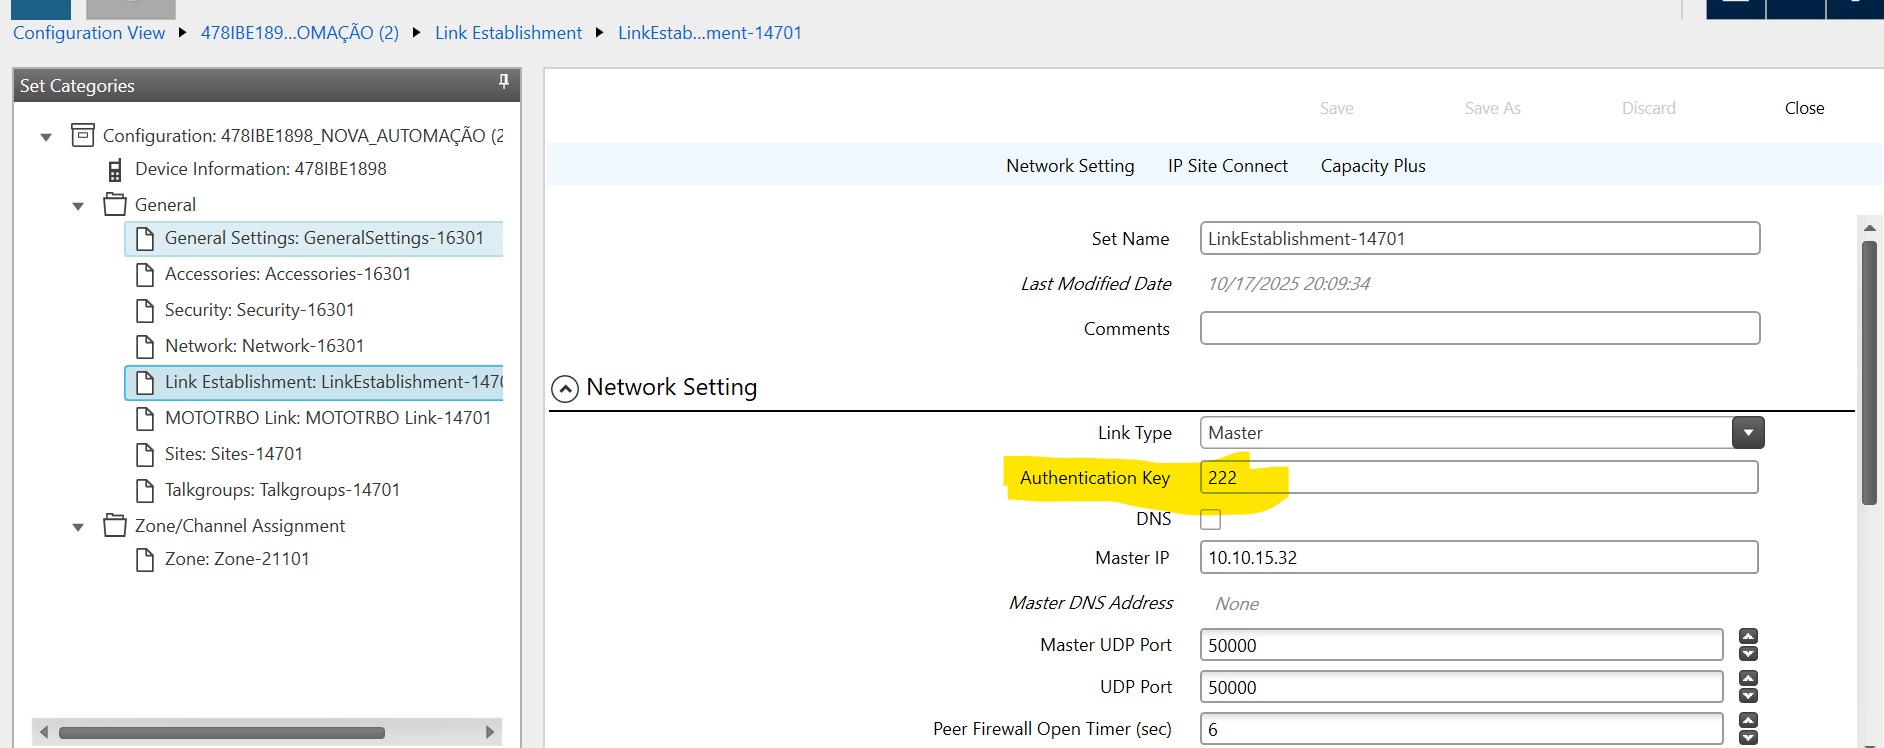Select General Settings: GeneralSettings-16301
The height and width of the screenshot is (748, 1884).
point(314,238)
